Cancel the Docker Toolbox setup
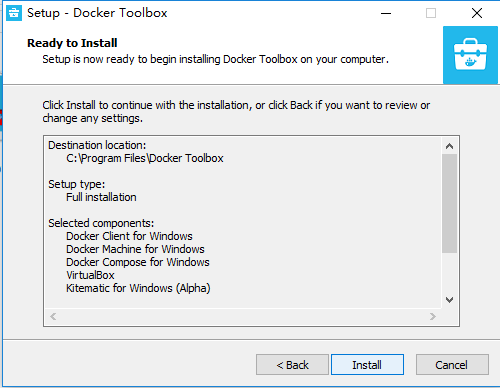 tap(452, 365)
